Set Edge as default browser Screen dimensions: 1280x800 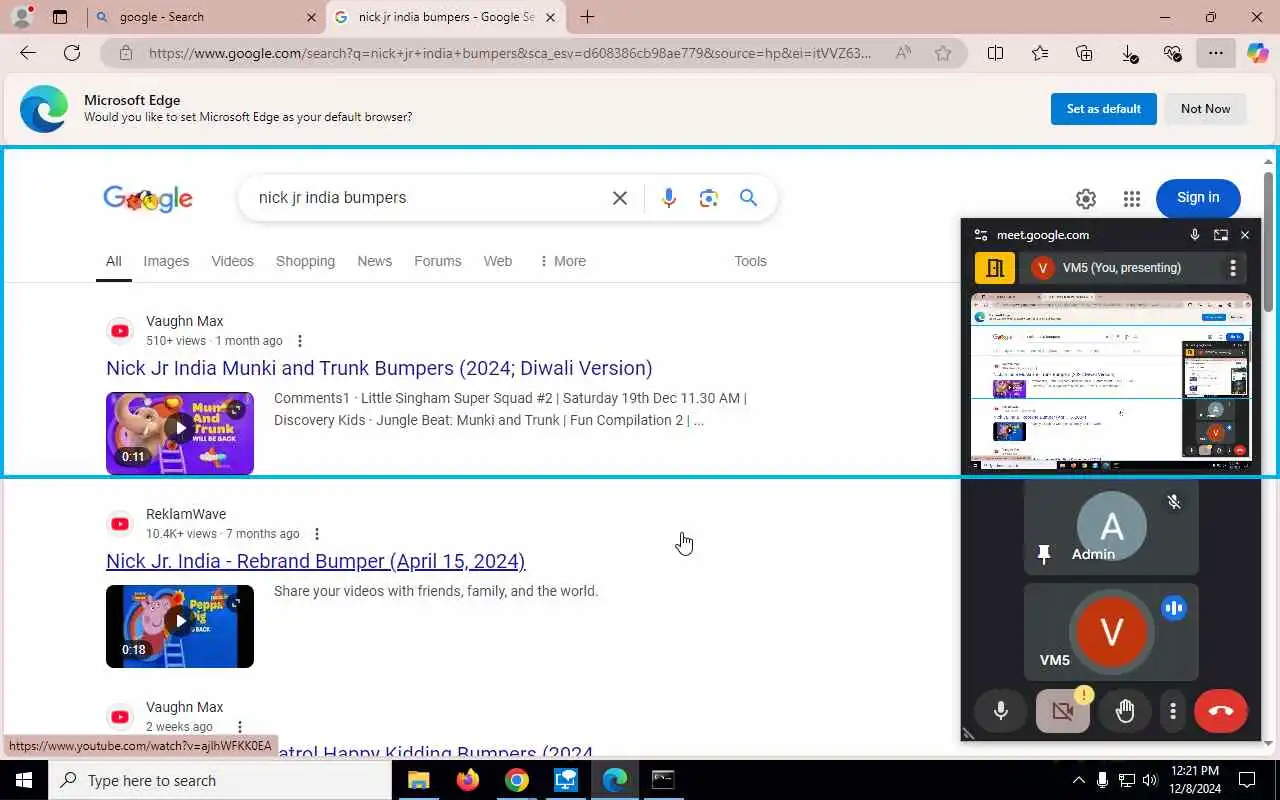[1104, 109]
